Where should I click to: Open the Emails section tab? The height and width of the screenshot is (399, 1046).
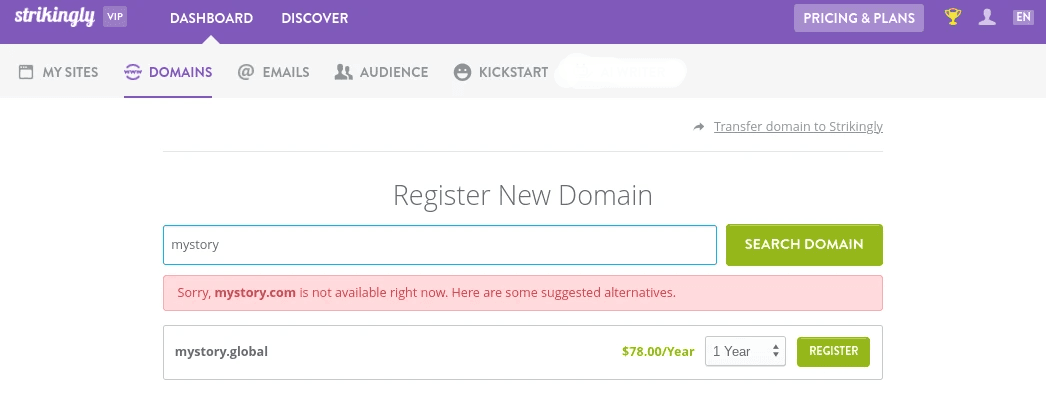click(274, 72)
